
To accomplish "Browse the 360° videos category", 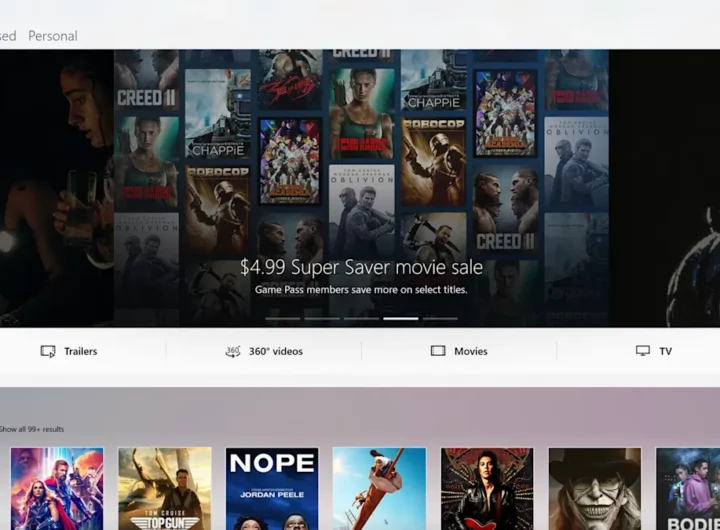I will [x=264, y=351].
